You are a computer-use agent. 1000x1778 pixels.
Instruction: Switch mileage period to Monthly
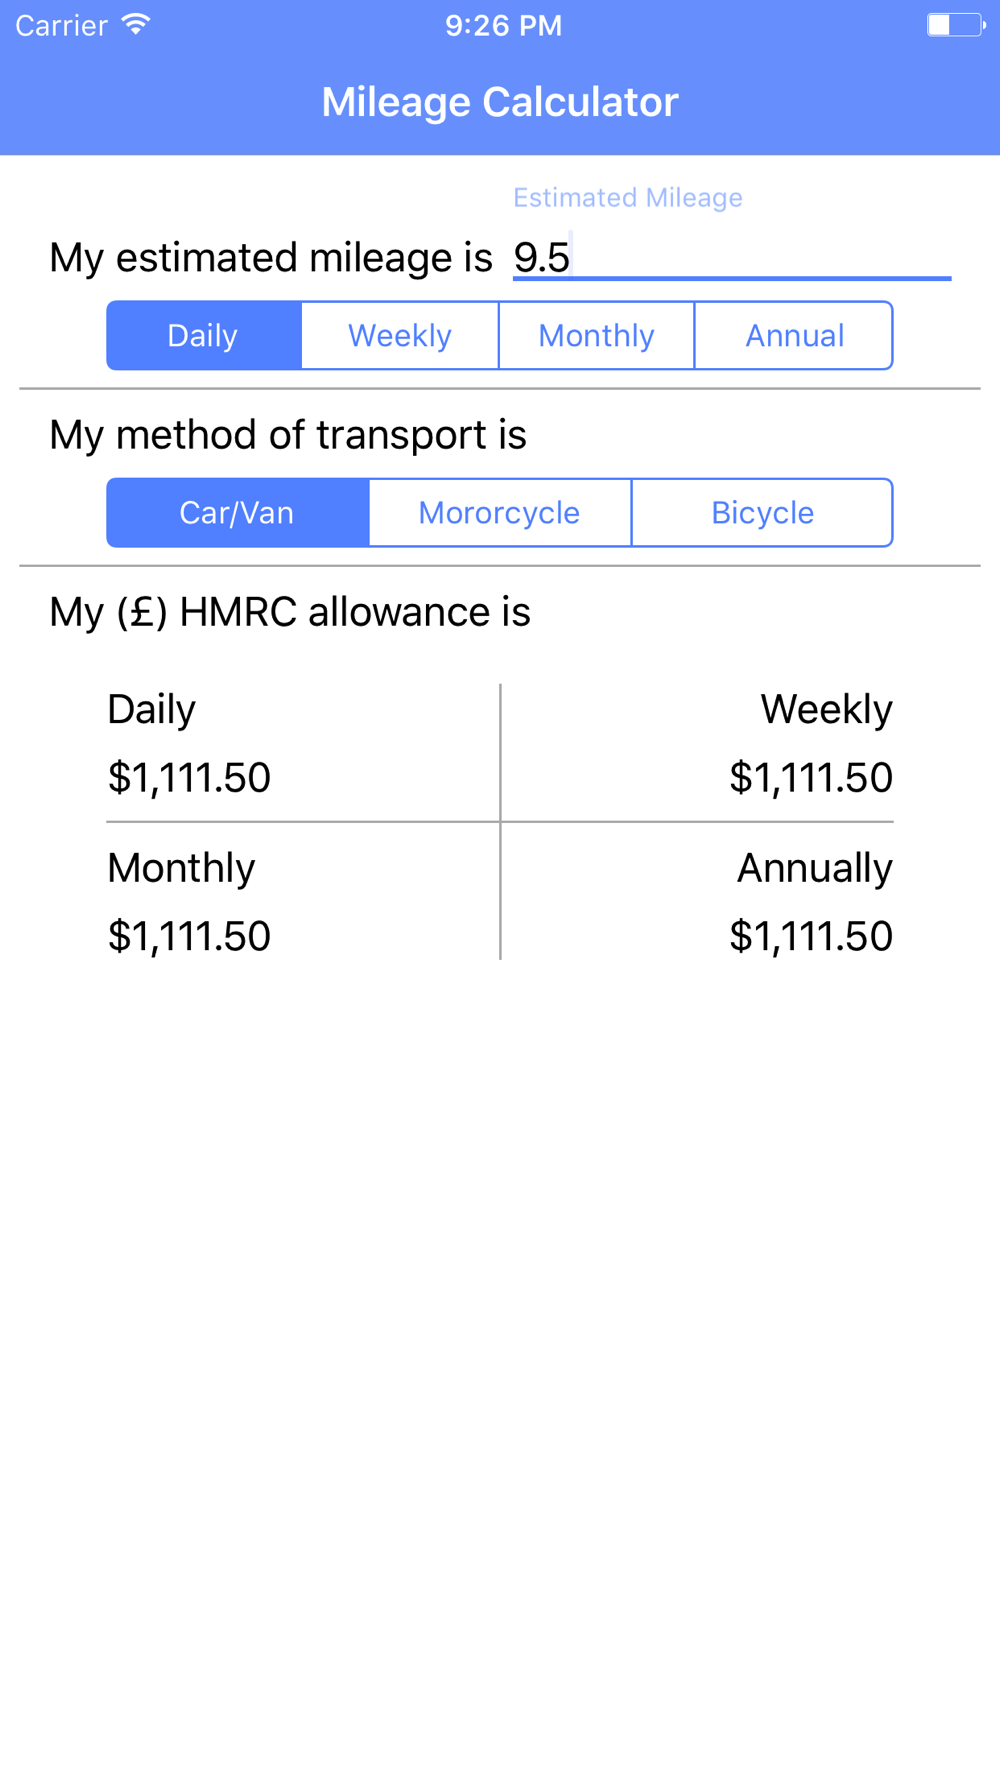pyautogui.click(x=596, y=336)
